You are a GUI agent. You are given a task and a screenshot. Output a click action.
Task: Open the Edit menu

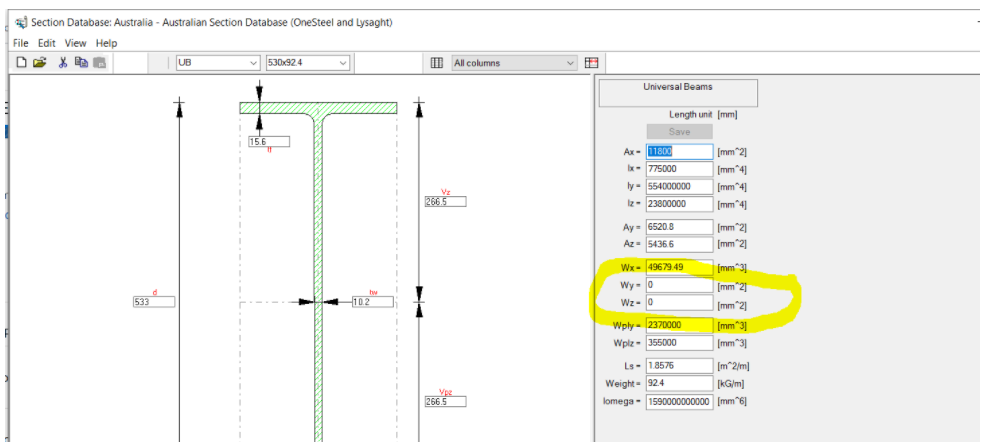tap(47, 43)
